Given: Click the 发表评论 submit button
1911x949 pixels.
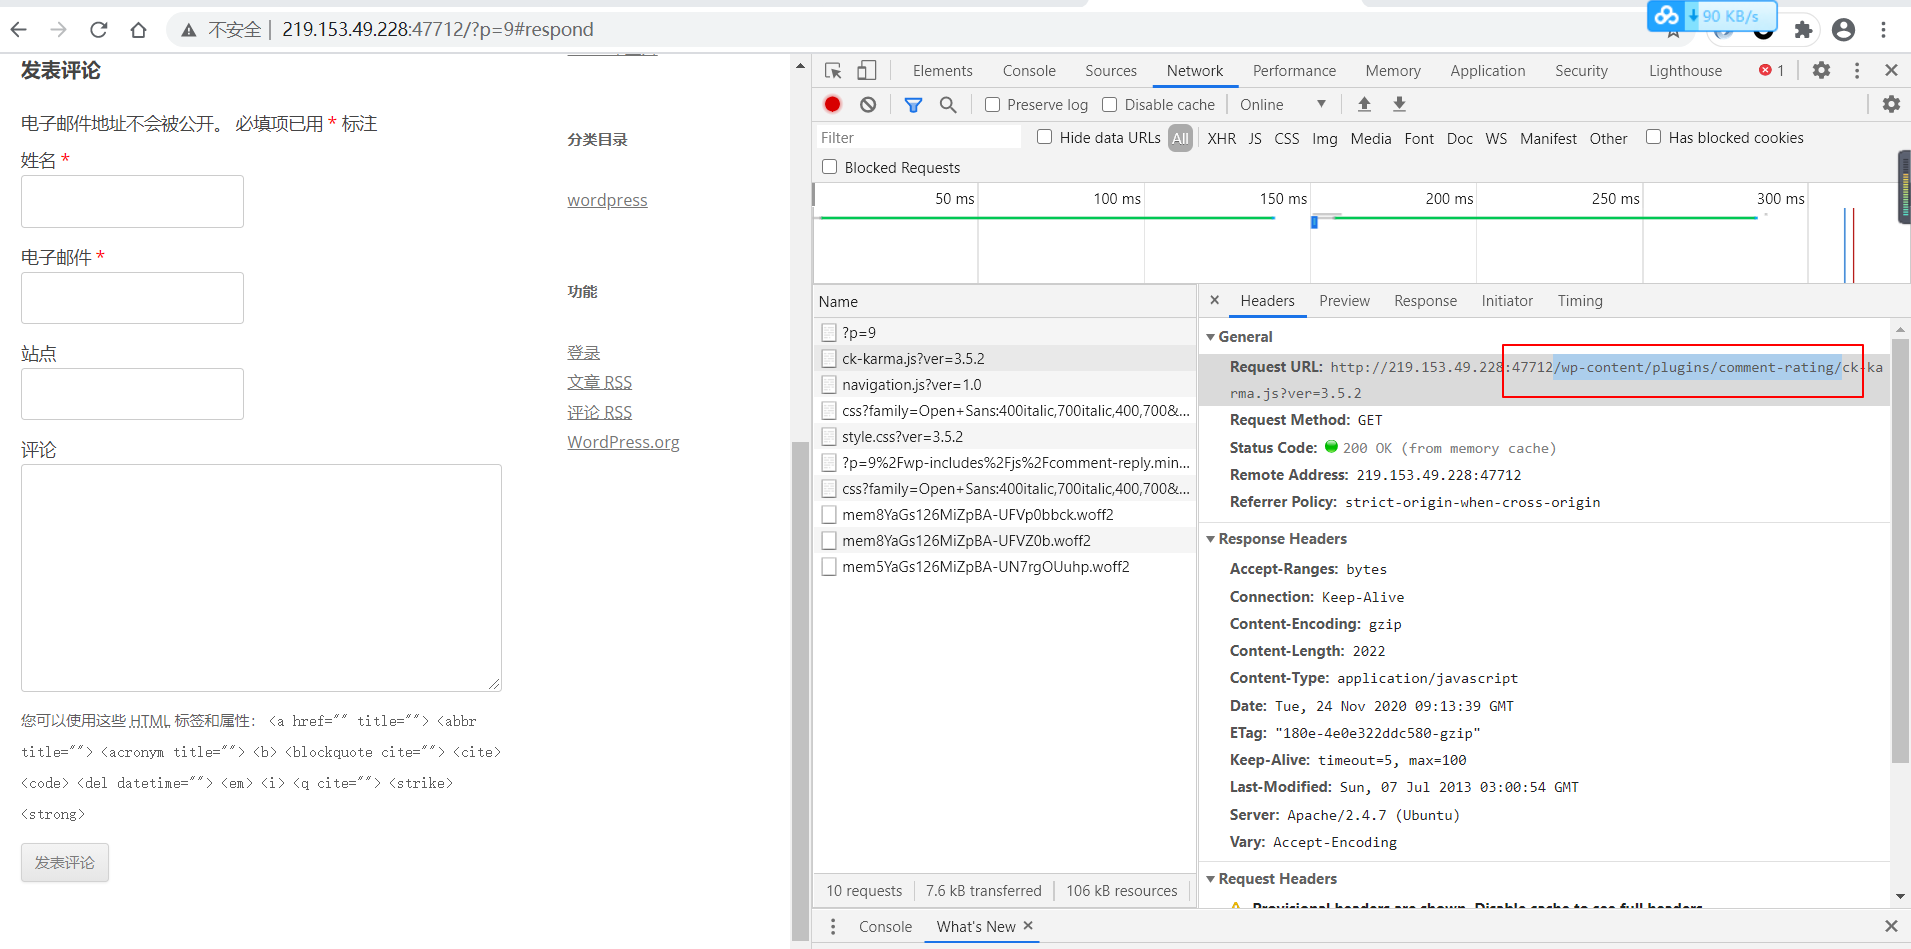Looking at the screenshot, I should coord(64,862).
